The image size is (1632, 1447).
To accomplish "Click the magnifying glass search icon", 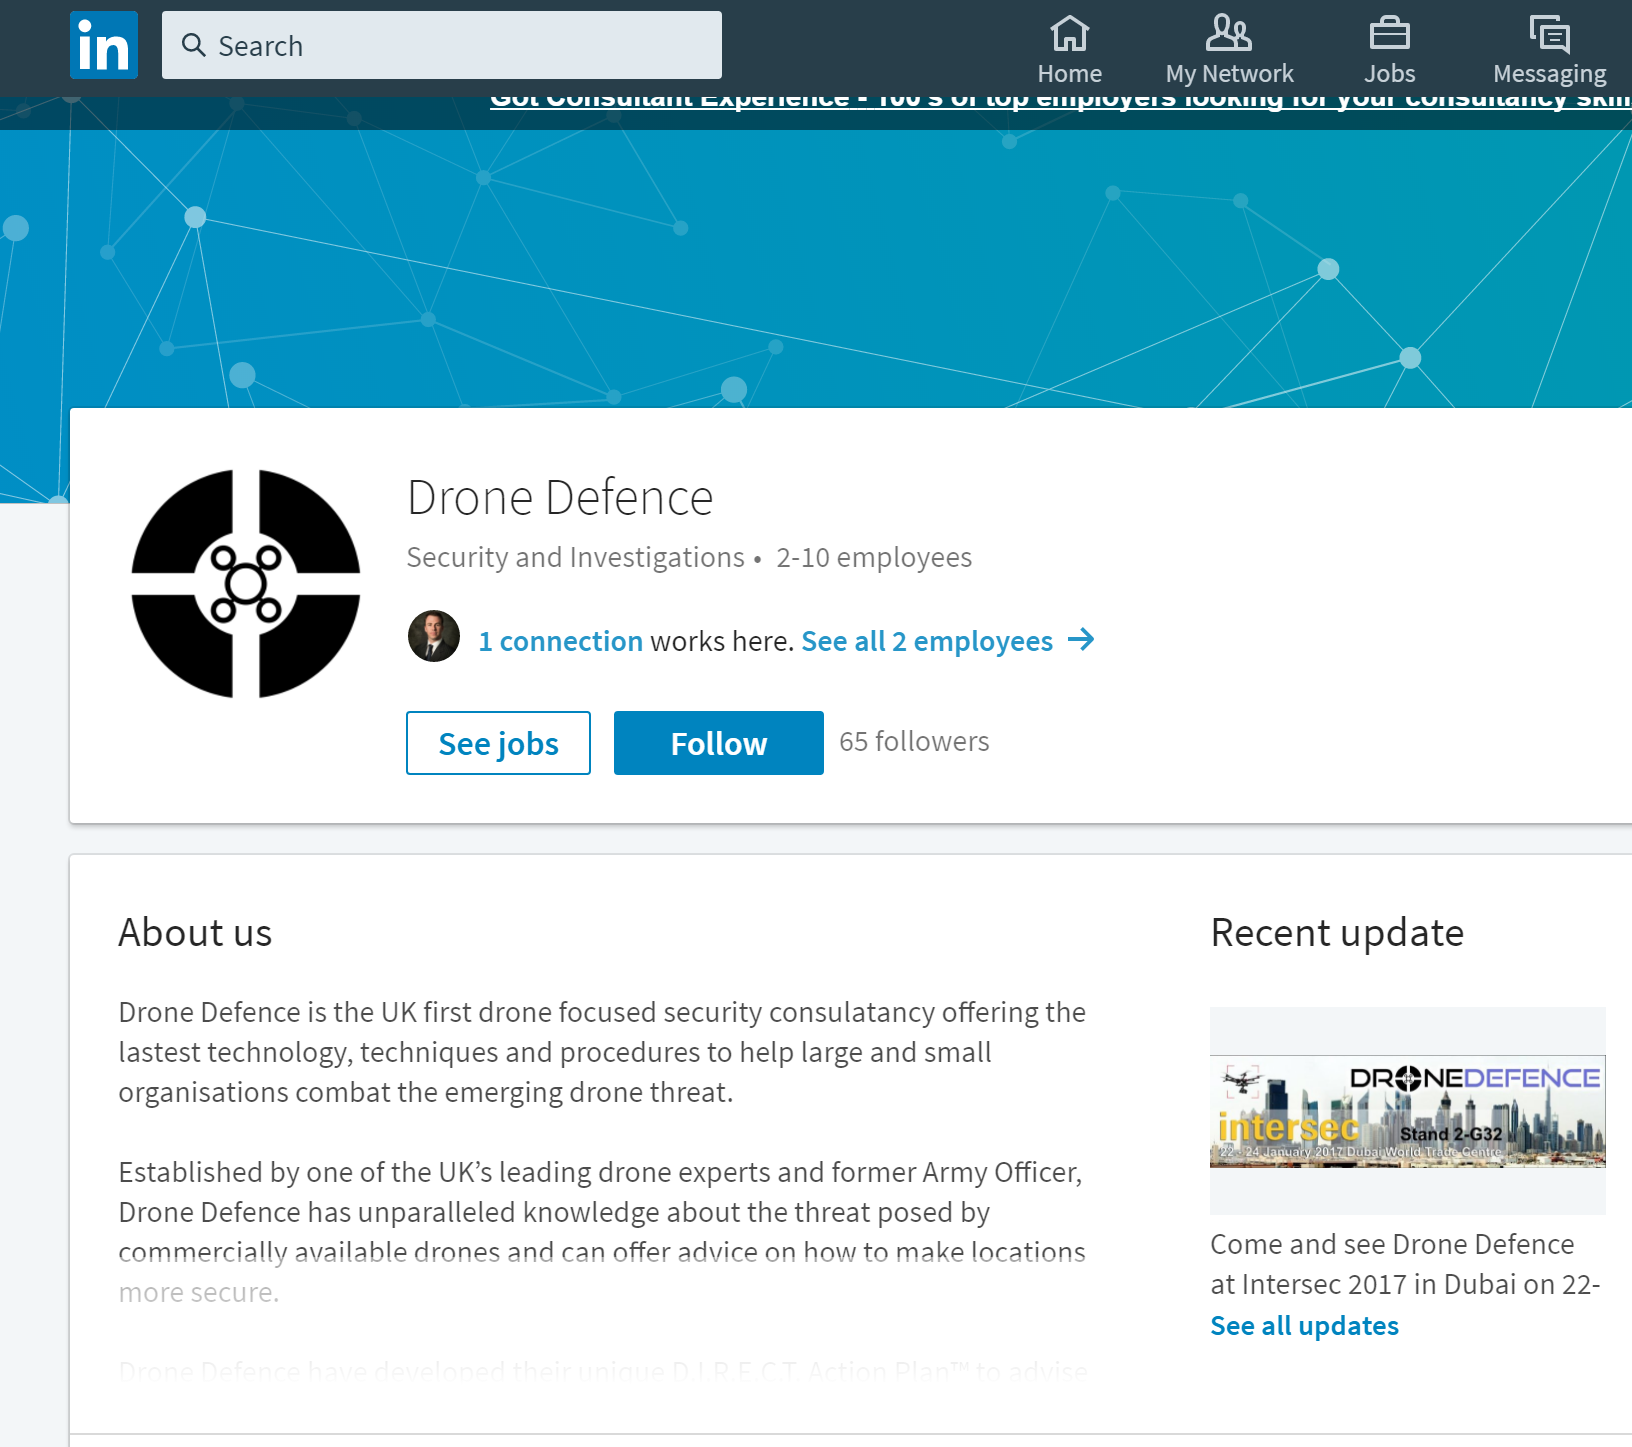I will [193, 45].
